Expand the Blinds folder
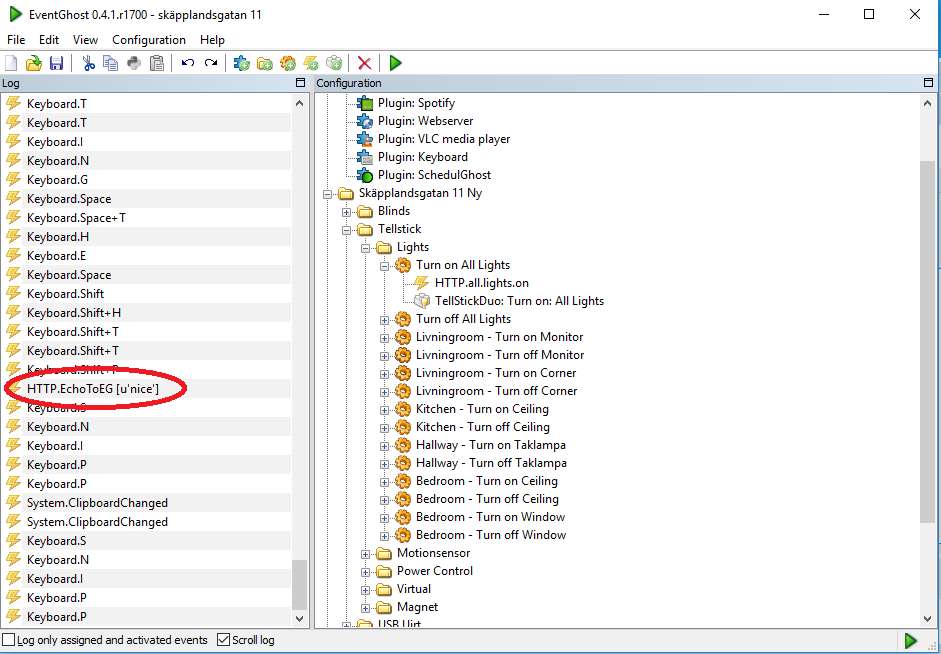The height and width of the screenshot is (654, 941). 346,212
